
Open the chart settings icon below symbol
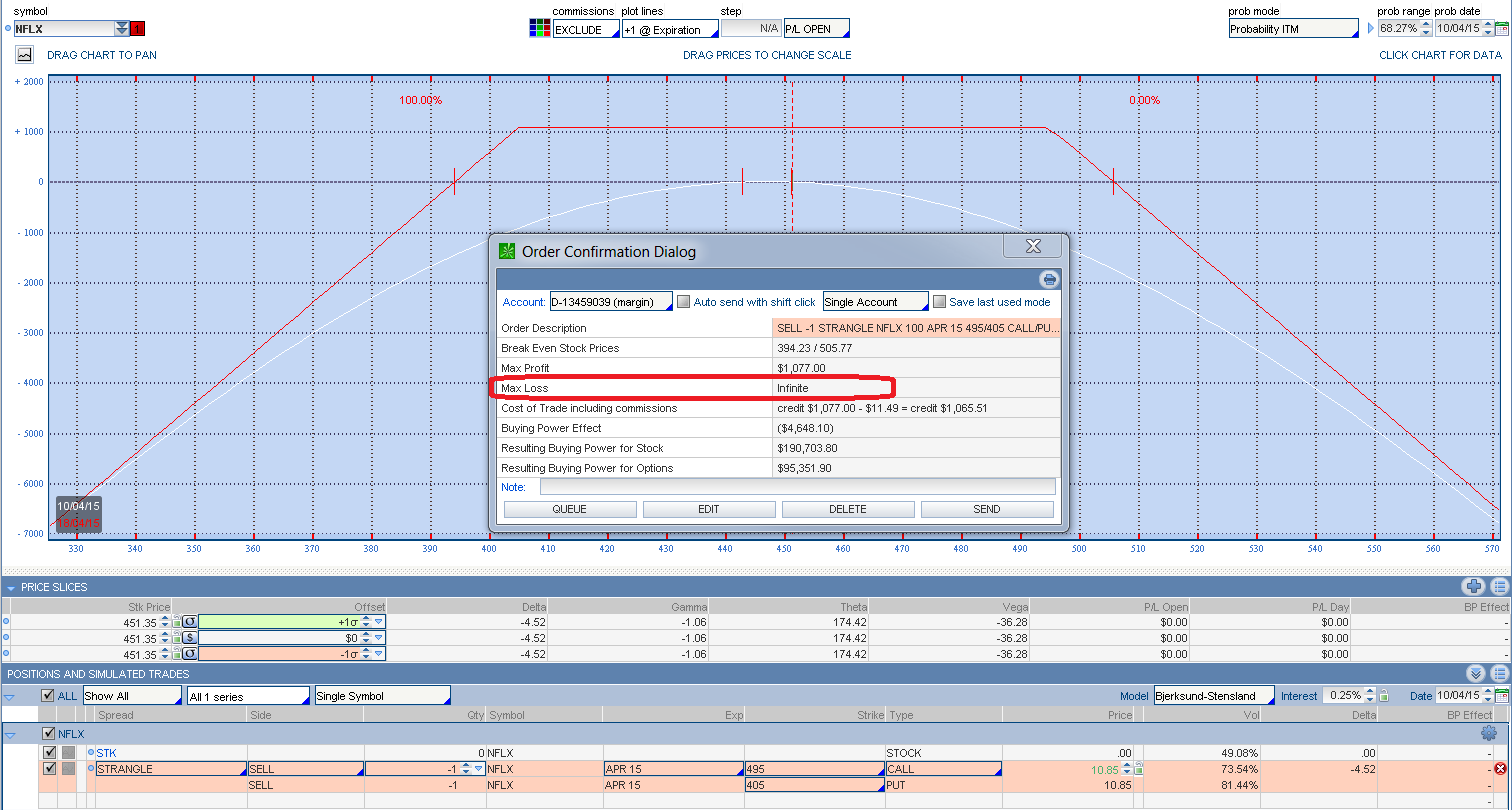pos(24,55)
